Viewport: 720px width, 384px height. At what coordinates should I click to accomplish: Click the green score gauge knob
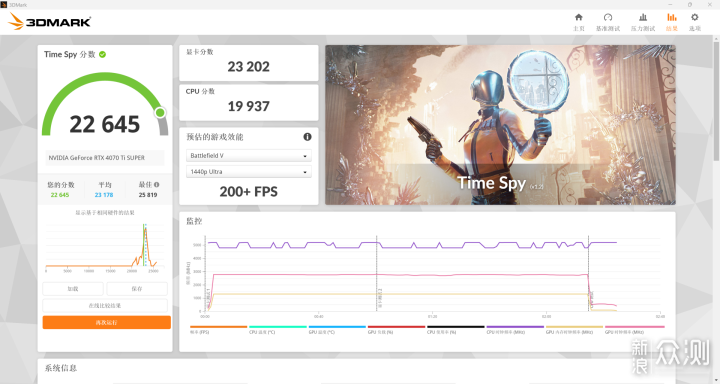coord(160,113)
